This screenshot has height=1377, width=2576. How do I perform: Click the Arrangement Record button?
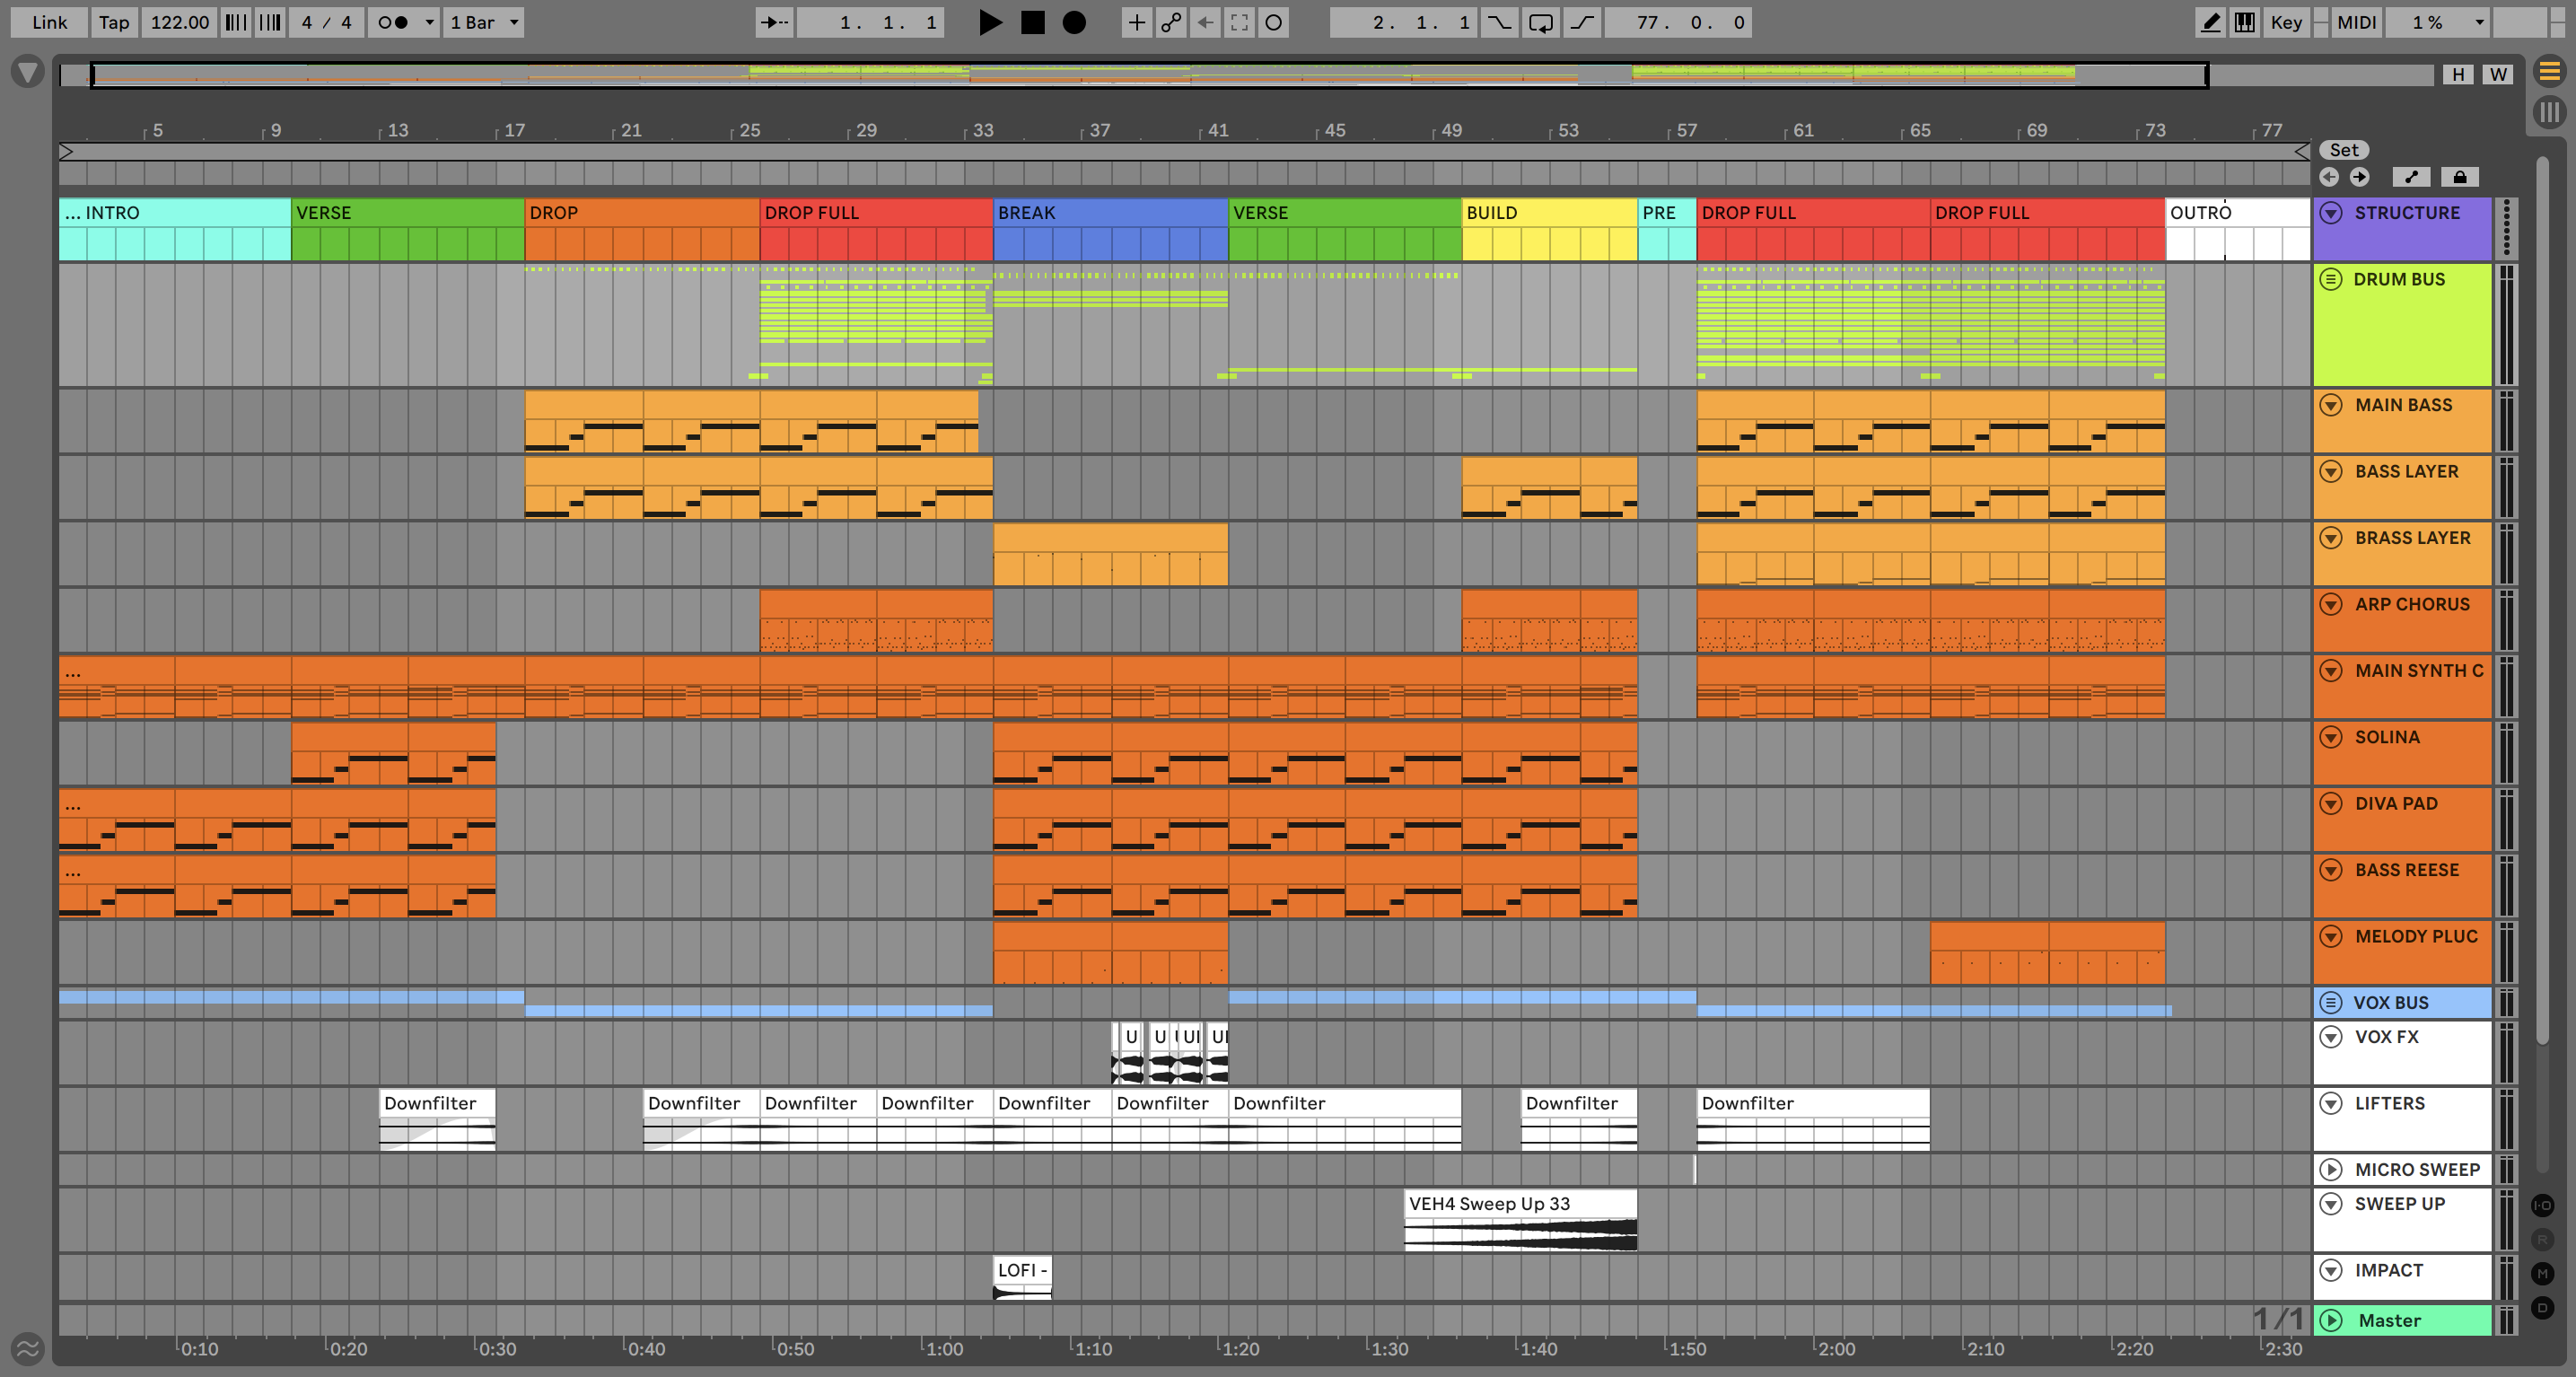coord(1074,22)
